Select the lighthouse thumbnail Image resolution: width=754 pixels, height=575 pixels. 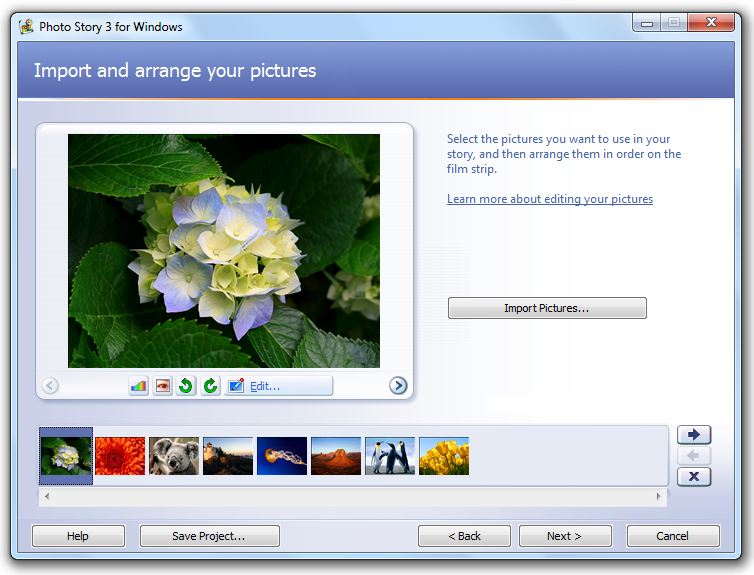point(228,456)
